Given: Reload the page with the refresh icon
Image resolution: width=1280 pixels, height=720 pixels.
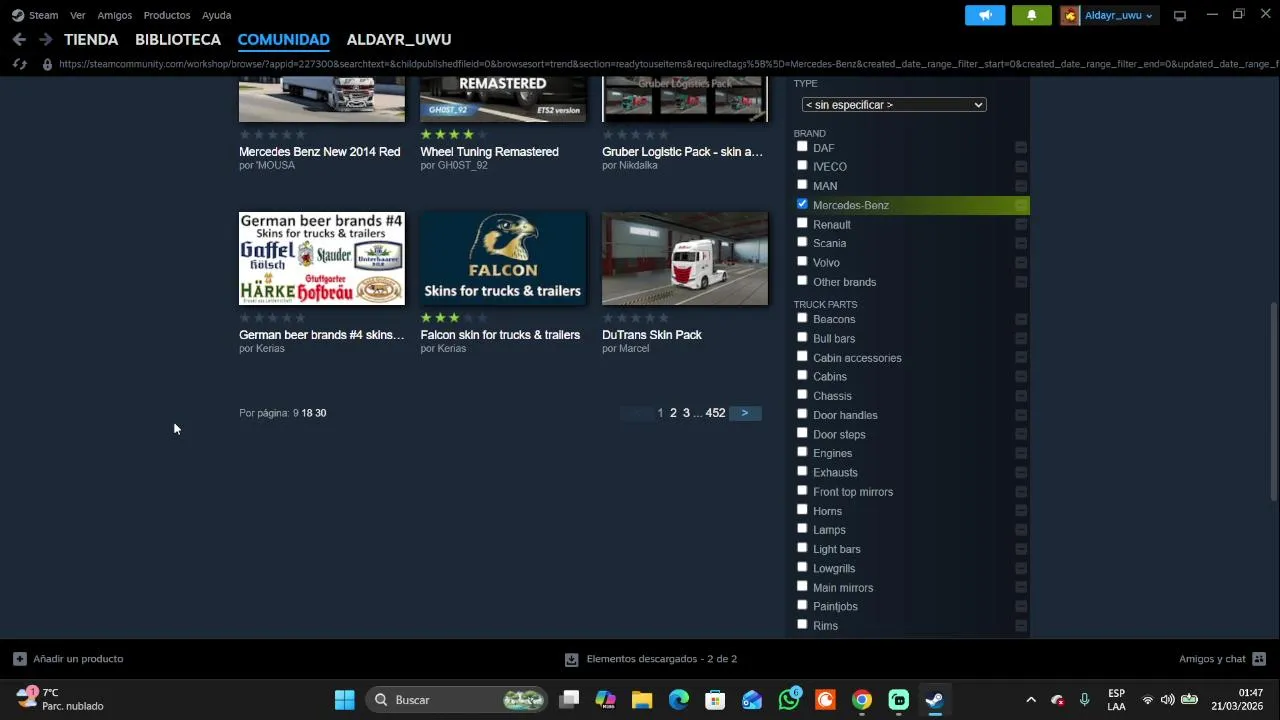Looking at the screenshot, I should pyautogui.click(x=19, y=64).
